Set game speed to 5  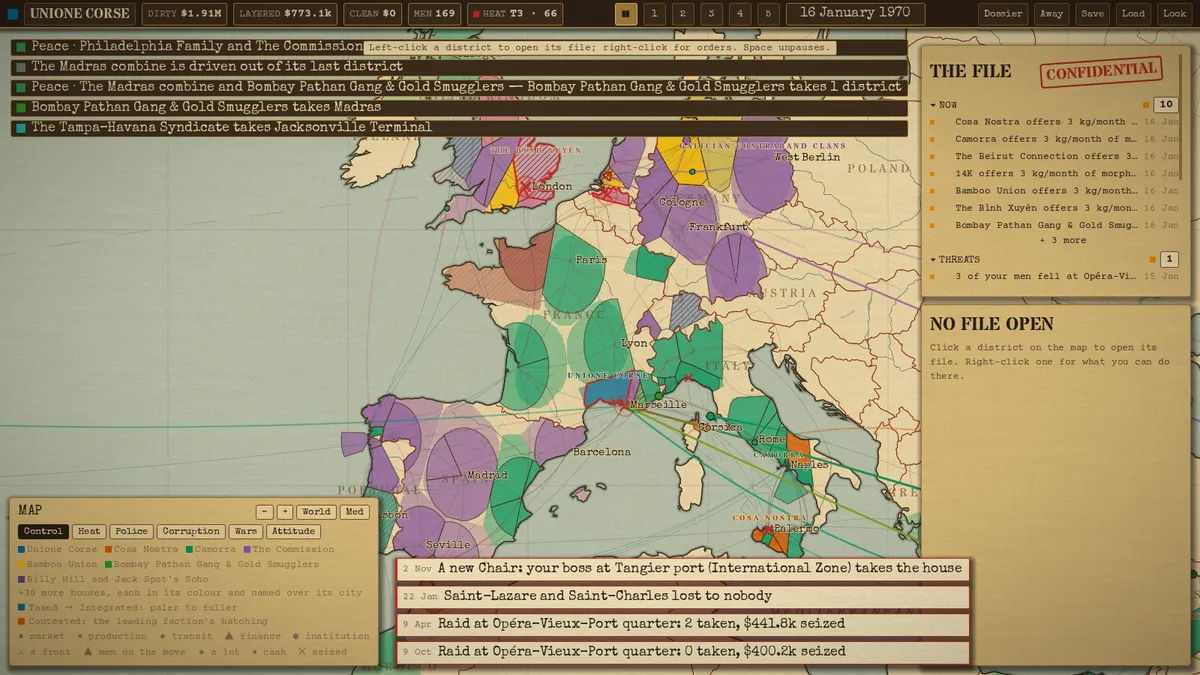pos(768,14)
